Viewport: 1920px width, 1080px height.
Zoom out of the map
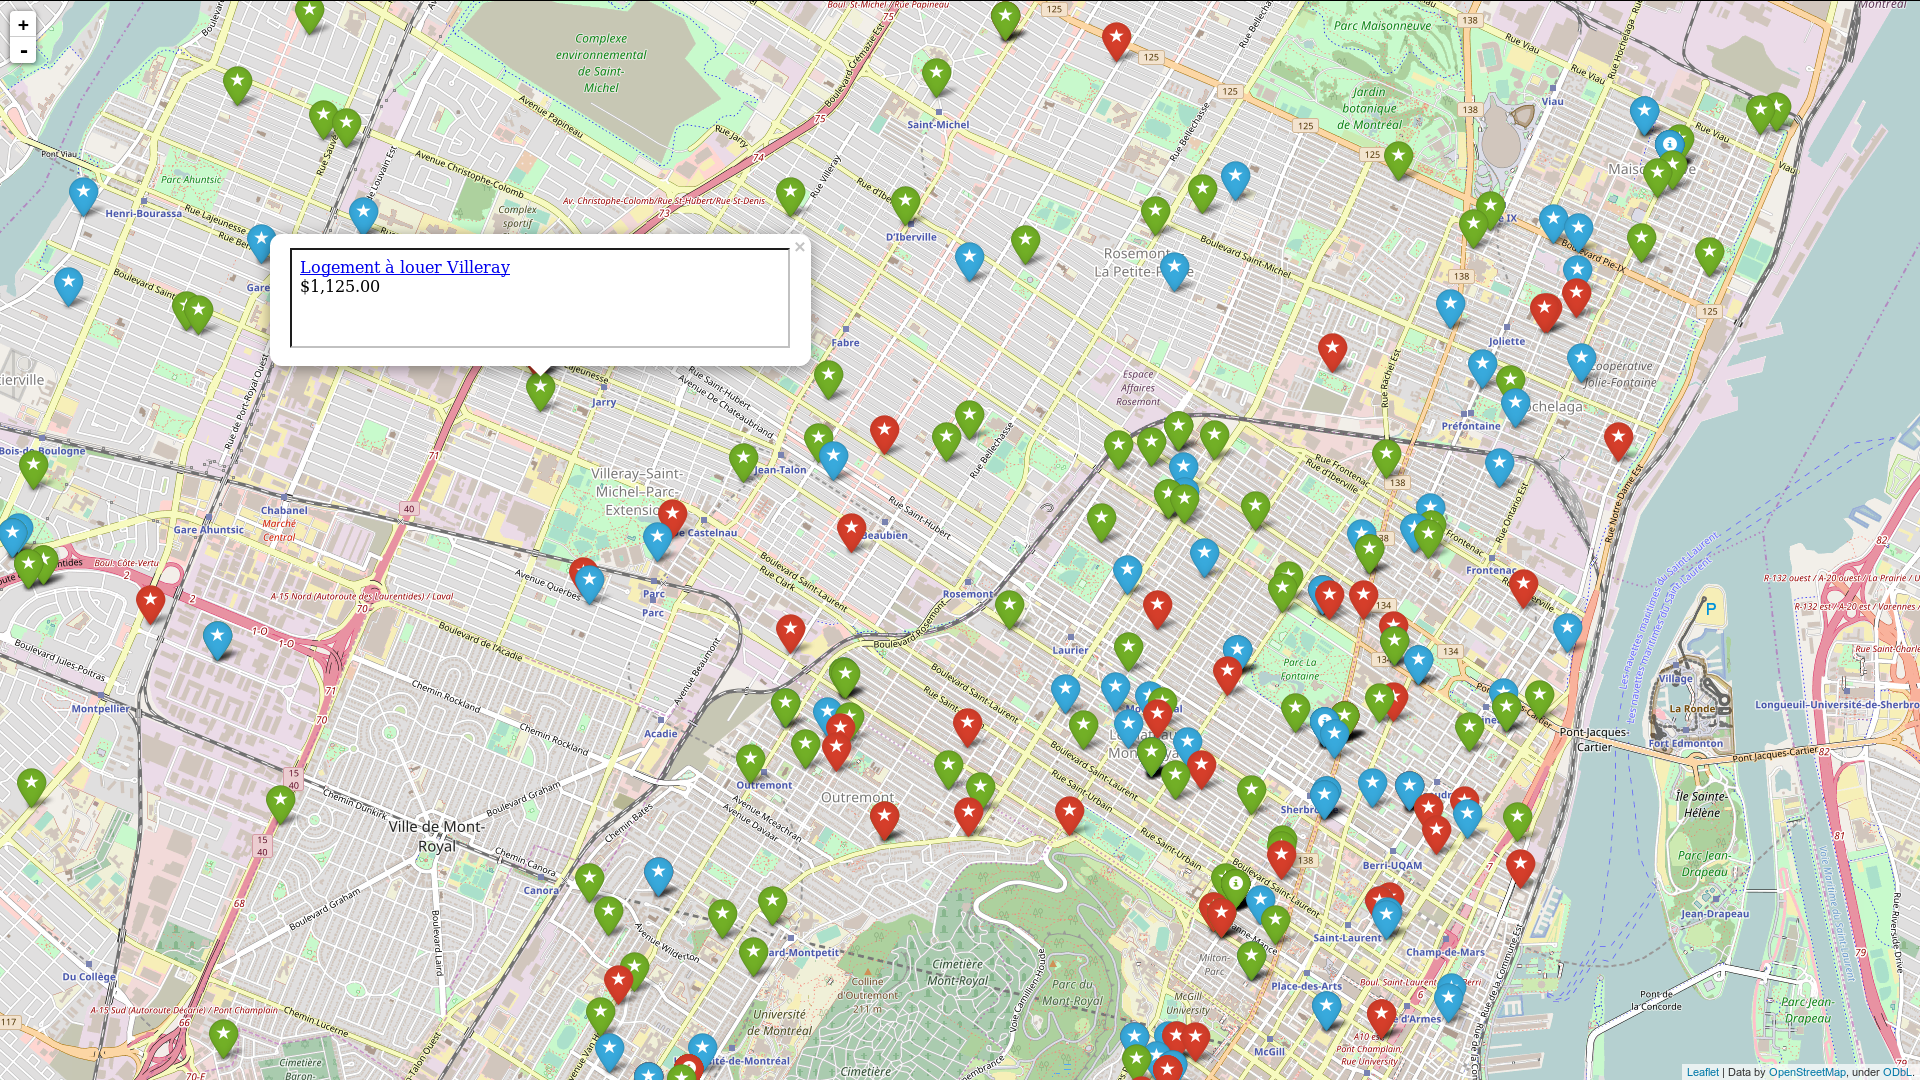coord(23,51)
